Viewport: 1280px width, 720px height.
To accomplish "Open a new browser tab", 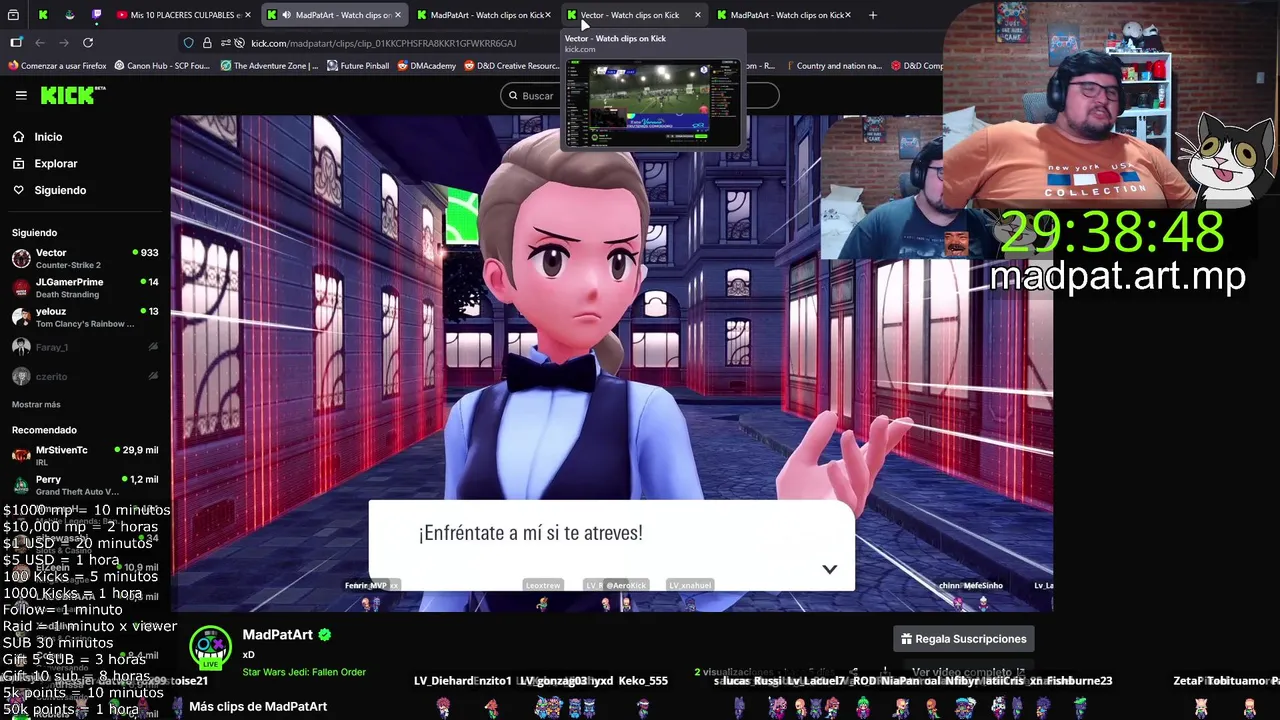I will 873,15.
